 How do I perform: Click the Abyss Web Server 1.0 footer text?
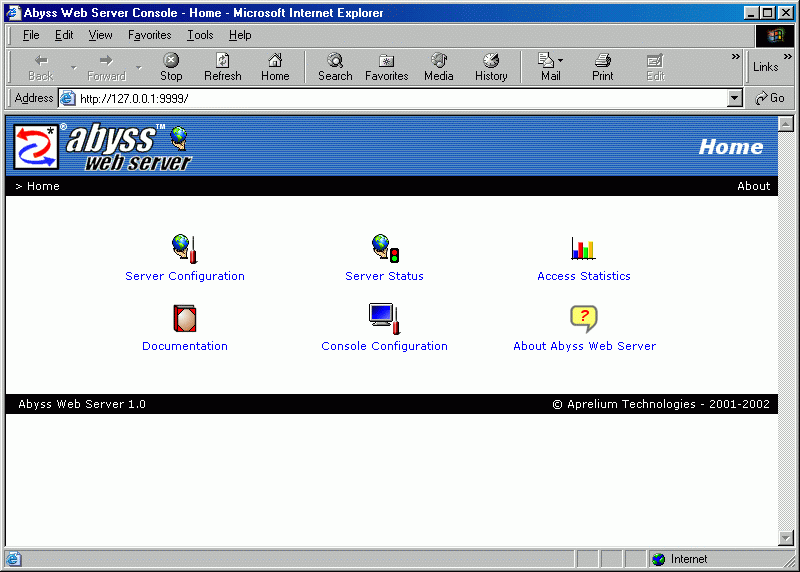pos(82,404)
